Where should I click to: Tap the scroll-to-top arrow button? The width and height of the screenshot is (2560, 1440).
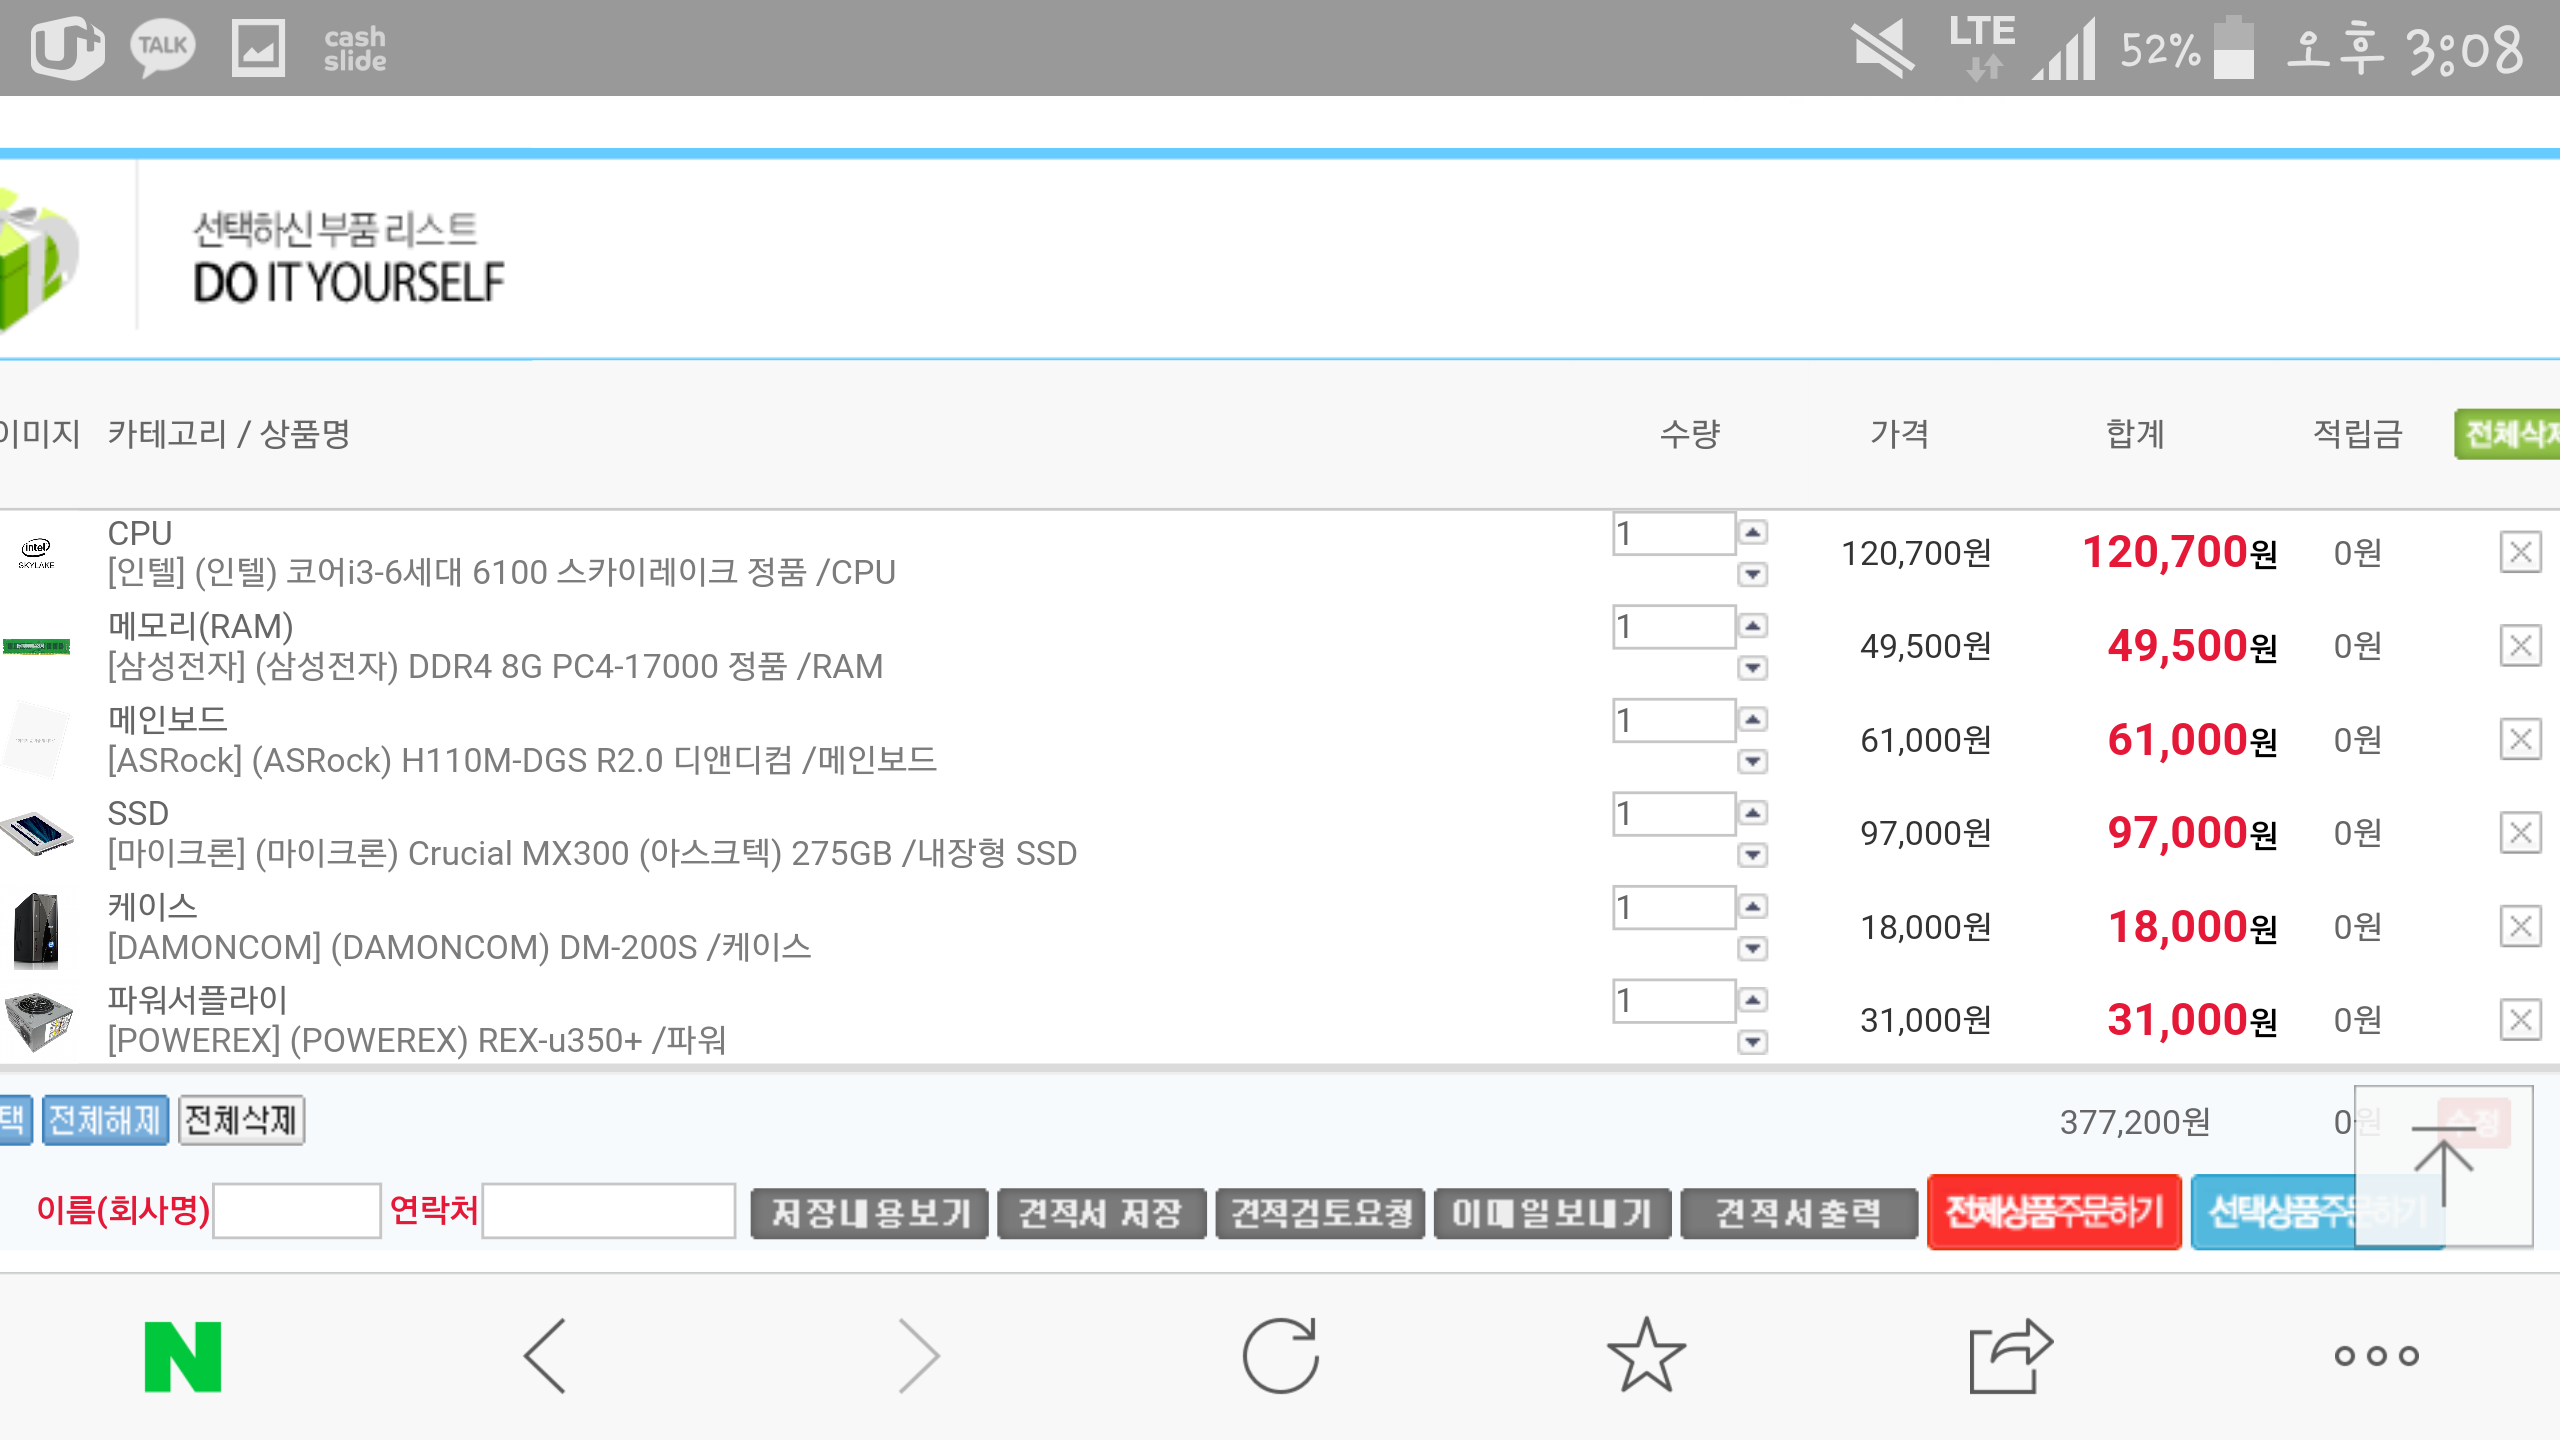tap(2443, 1166)
